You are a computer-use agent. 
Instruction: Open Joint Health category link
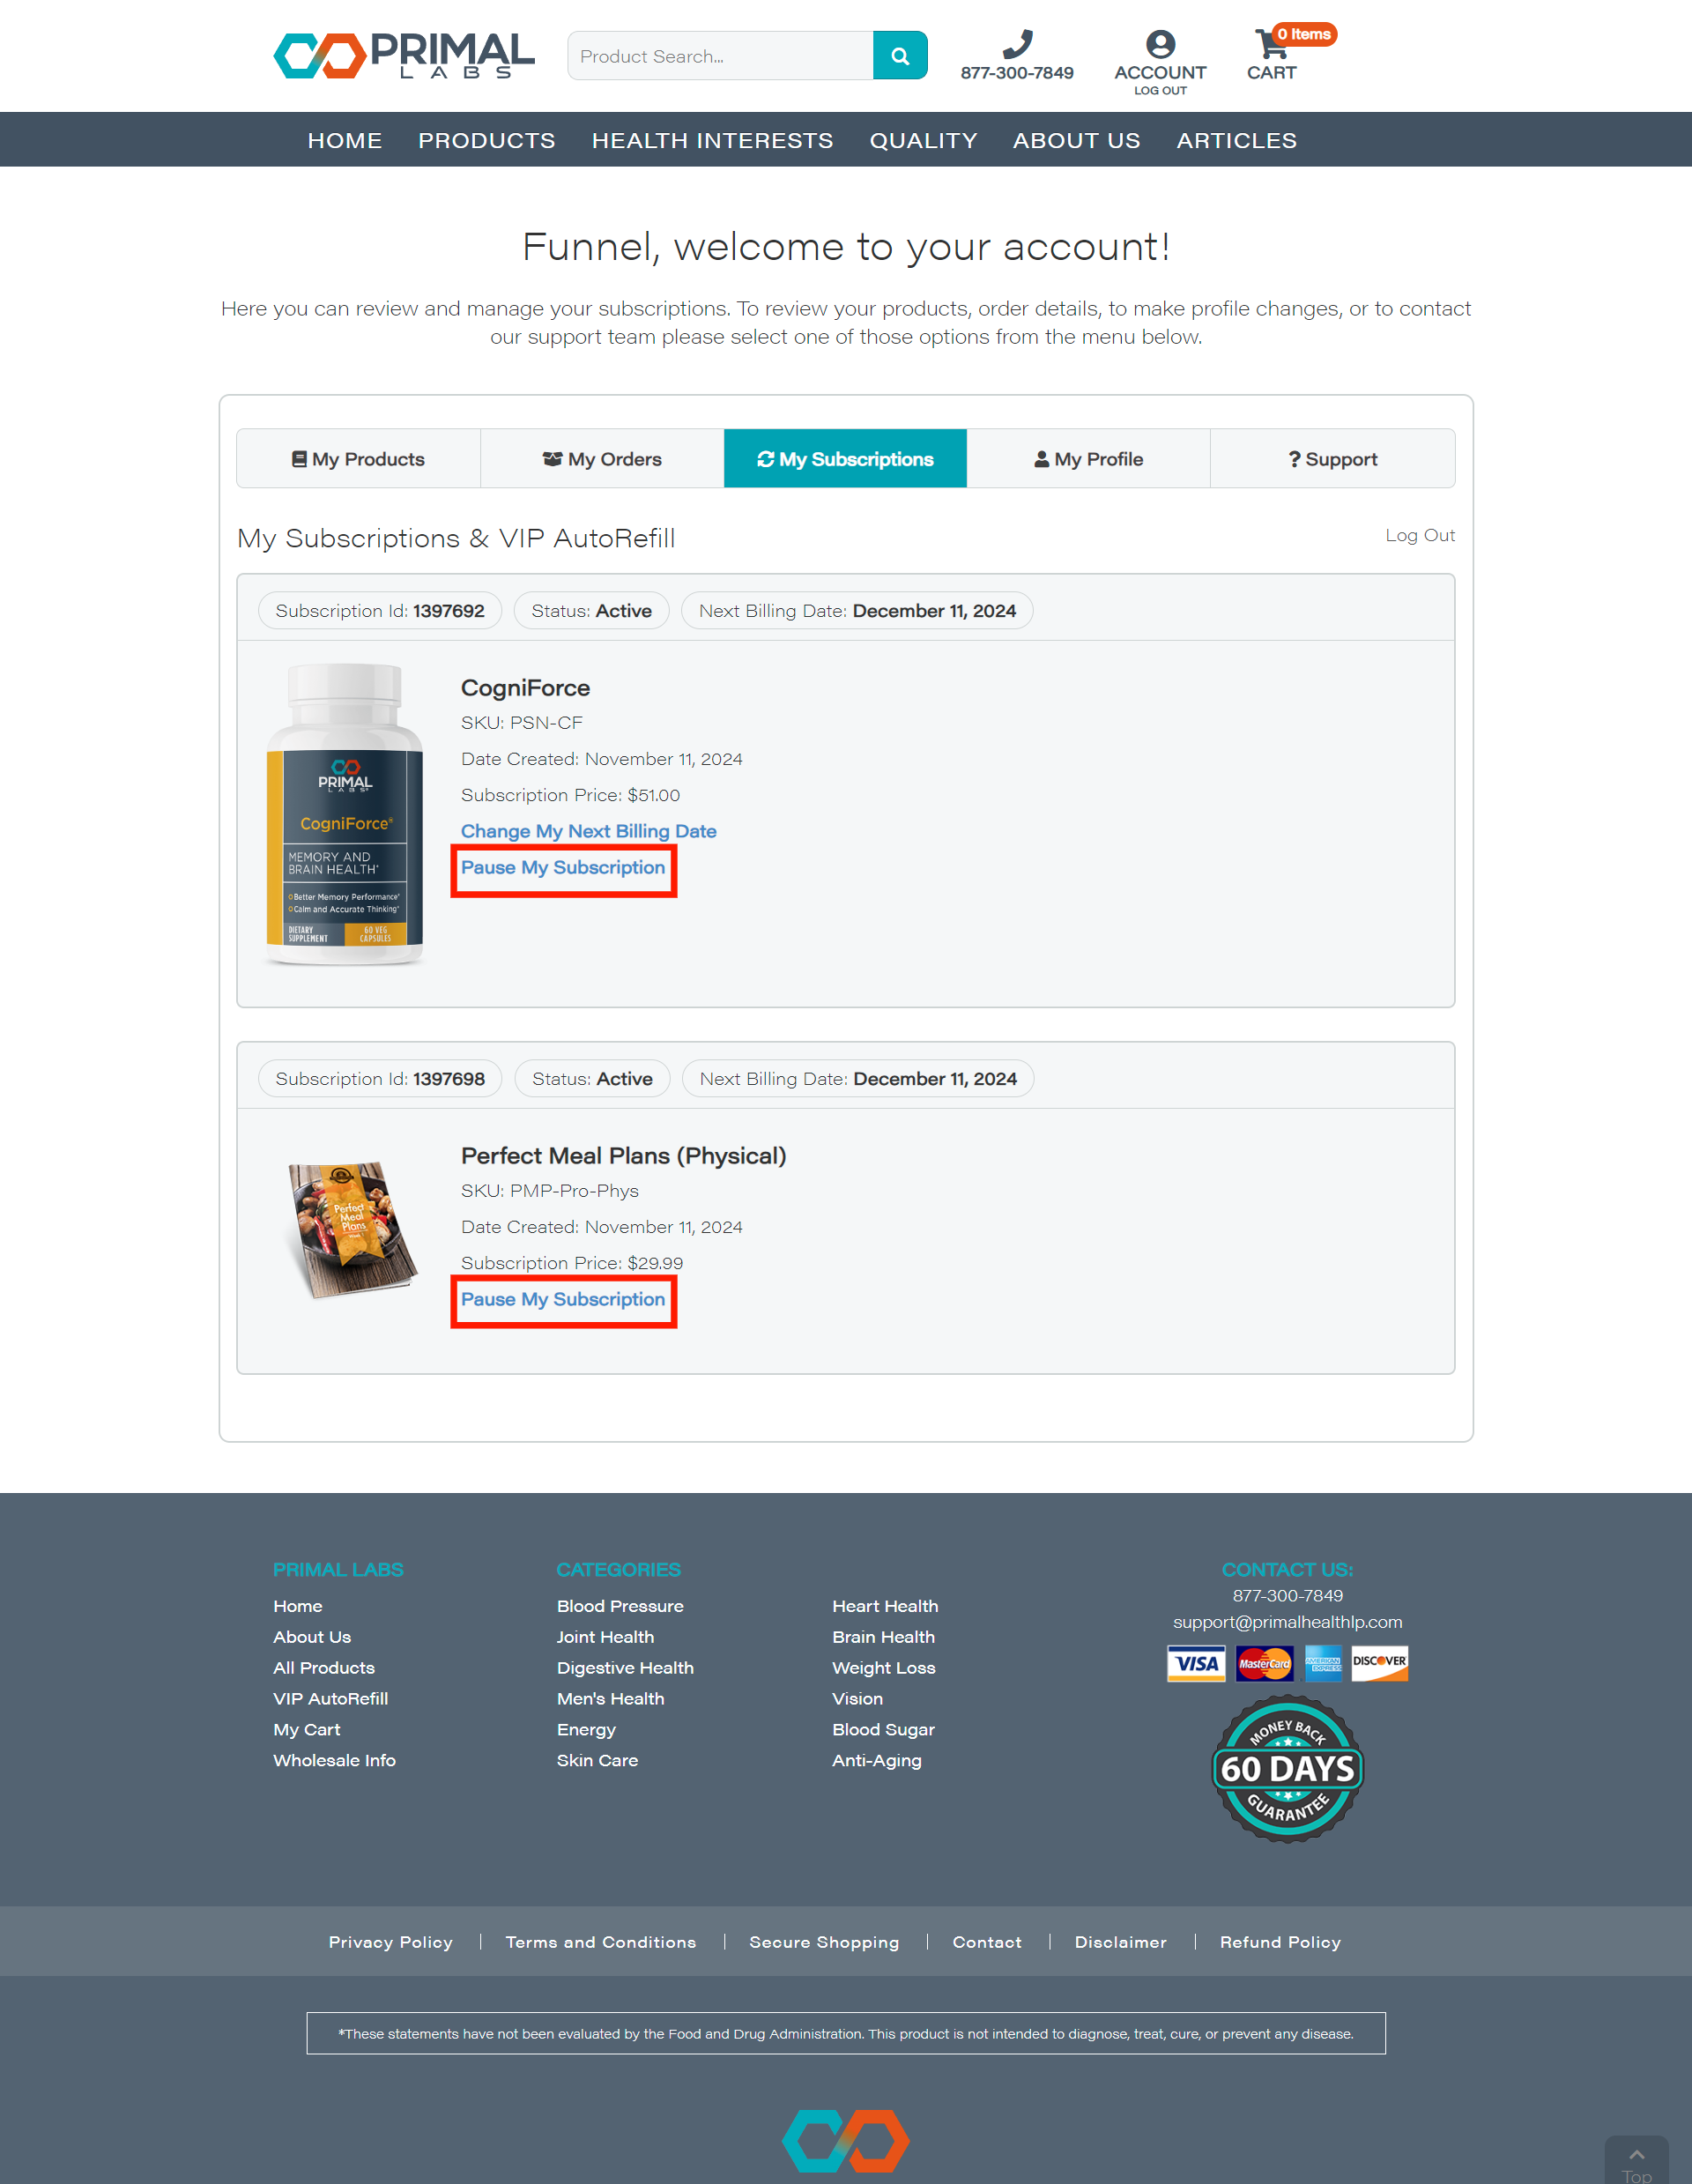click(605, 1637)
